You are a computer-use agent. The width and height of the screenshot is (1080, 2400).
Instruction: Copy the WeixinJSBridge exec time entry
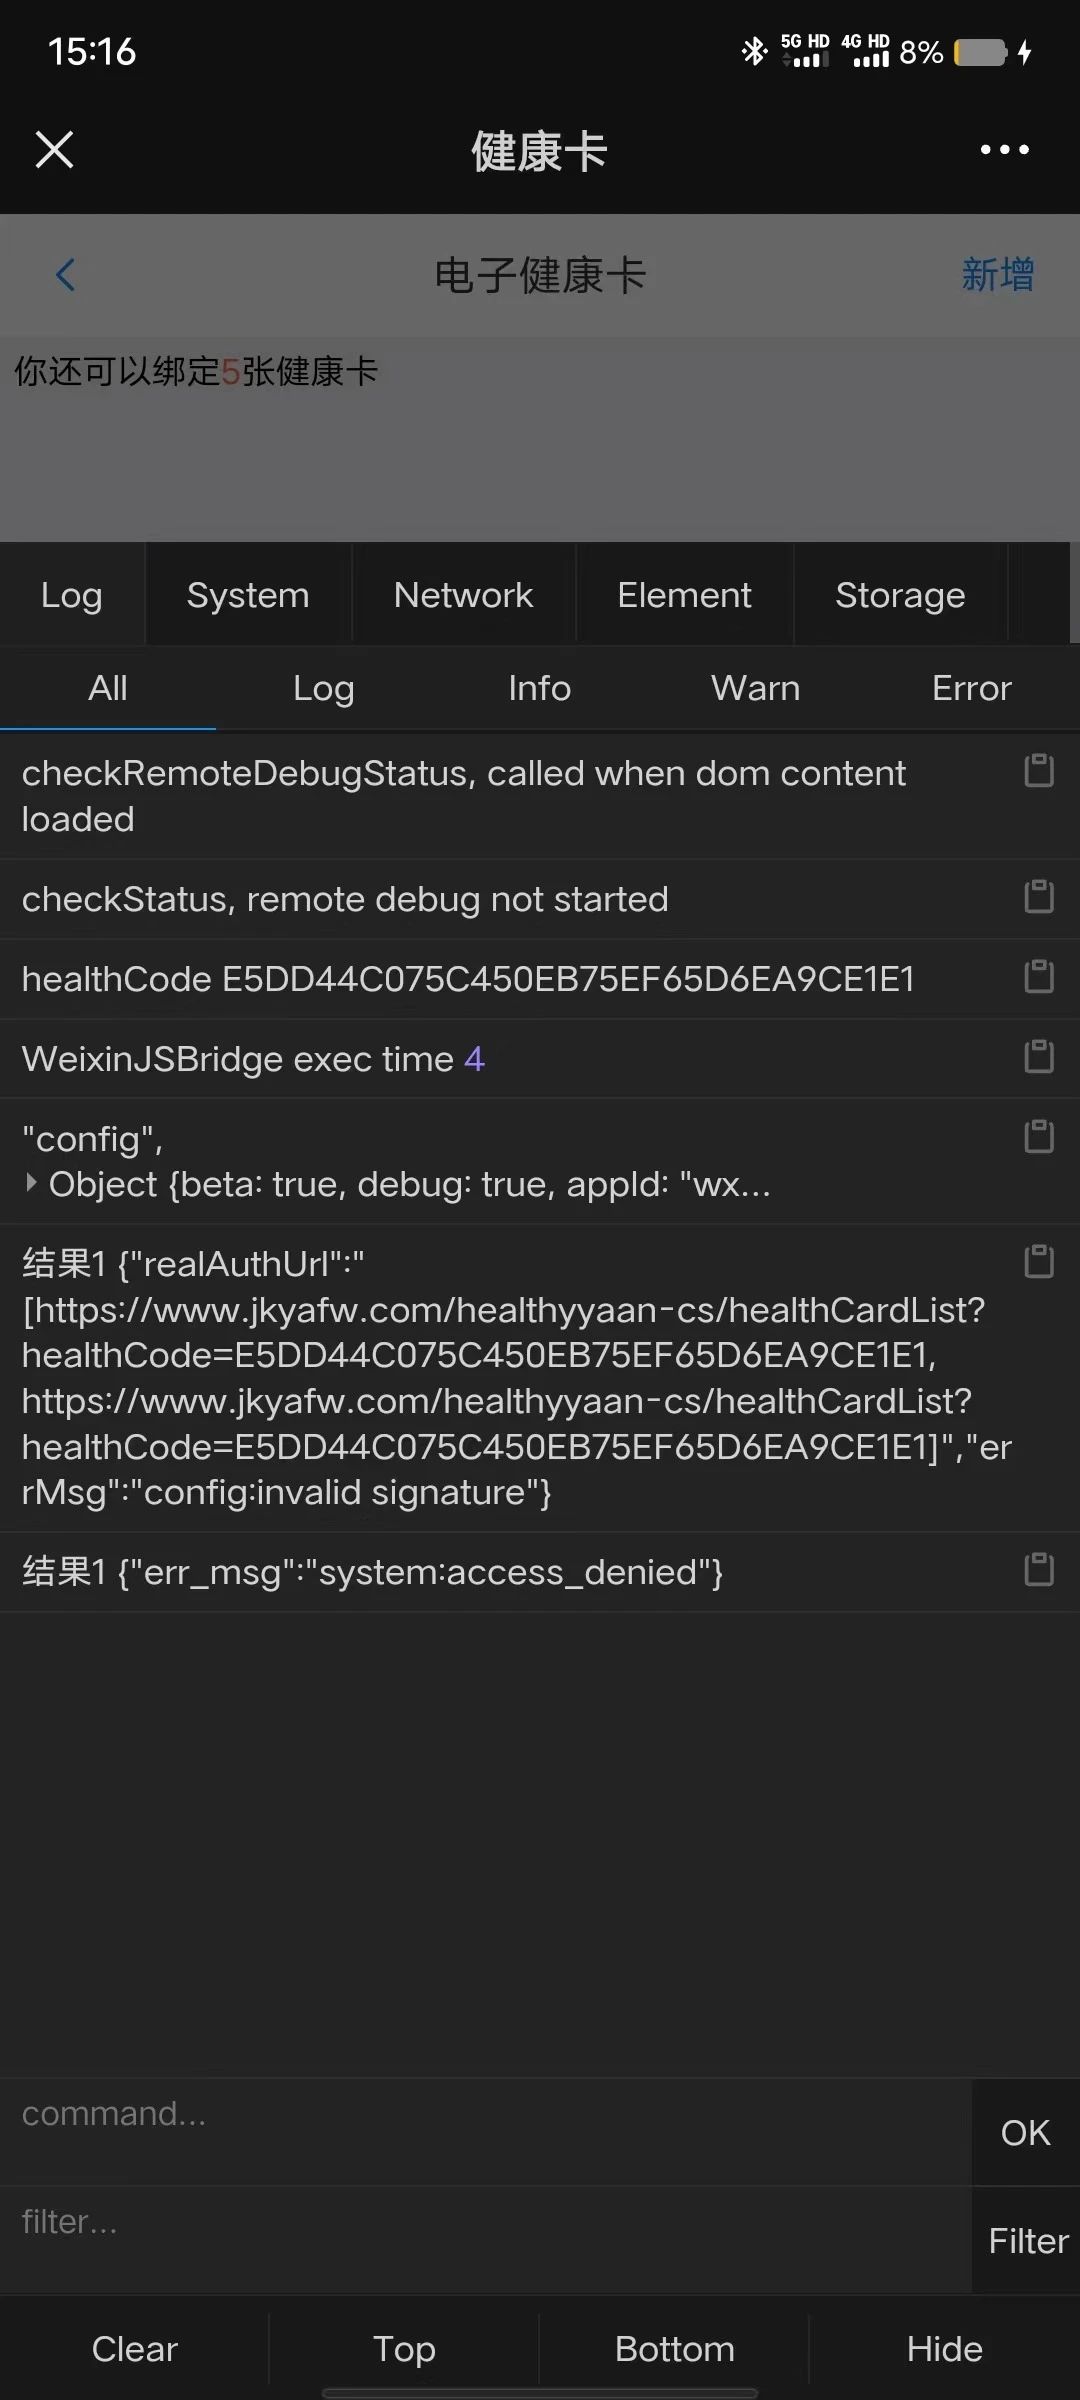pyautogui.click(x=1039, y=1056)
